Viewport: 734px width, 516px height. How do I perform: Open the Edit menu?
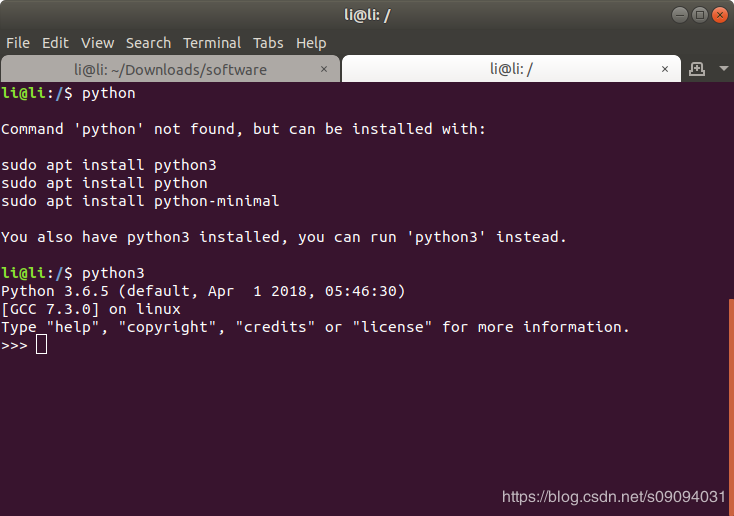55,43
